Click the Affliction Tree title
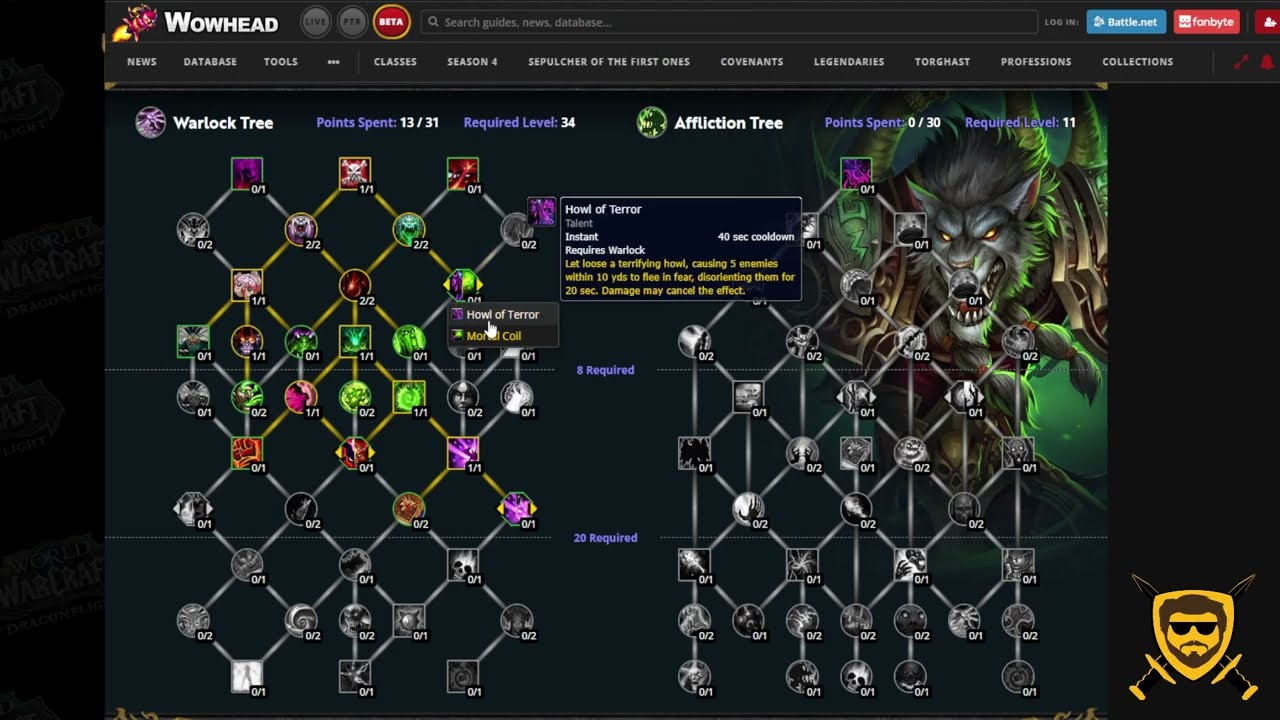The height and width of the screenshot is (720, 1280). point(728,122)
